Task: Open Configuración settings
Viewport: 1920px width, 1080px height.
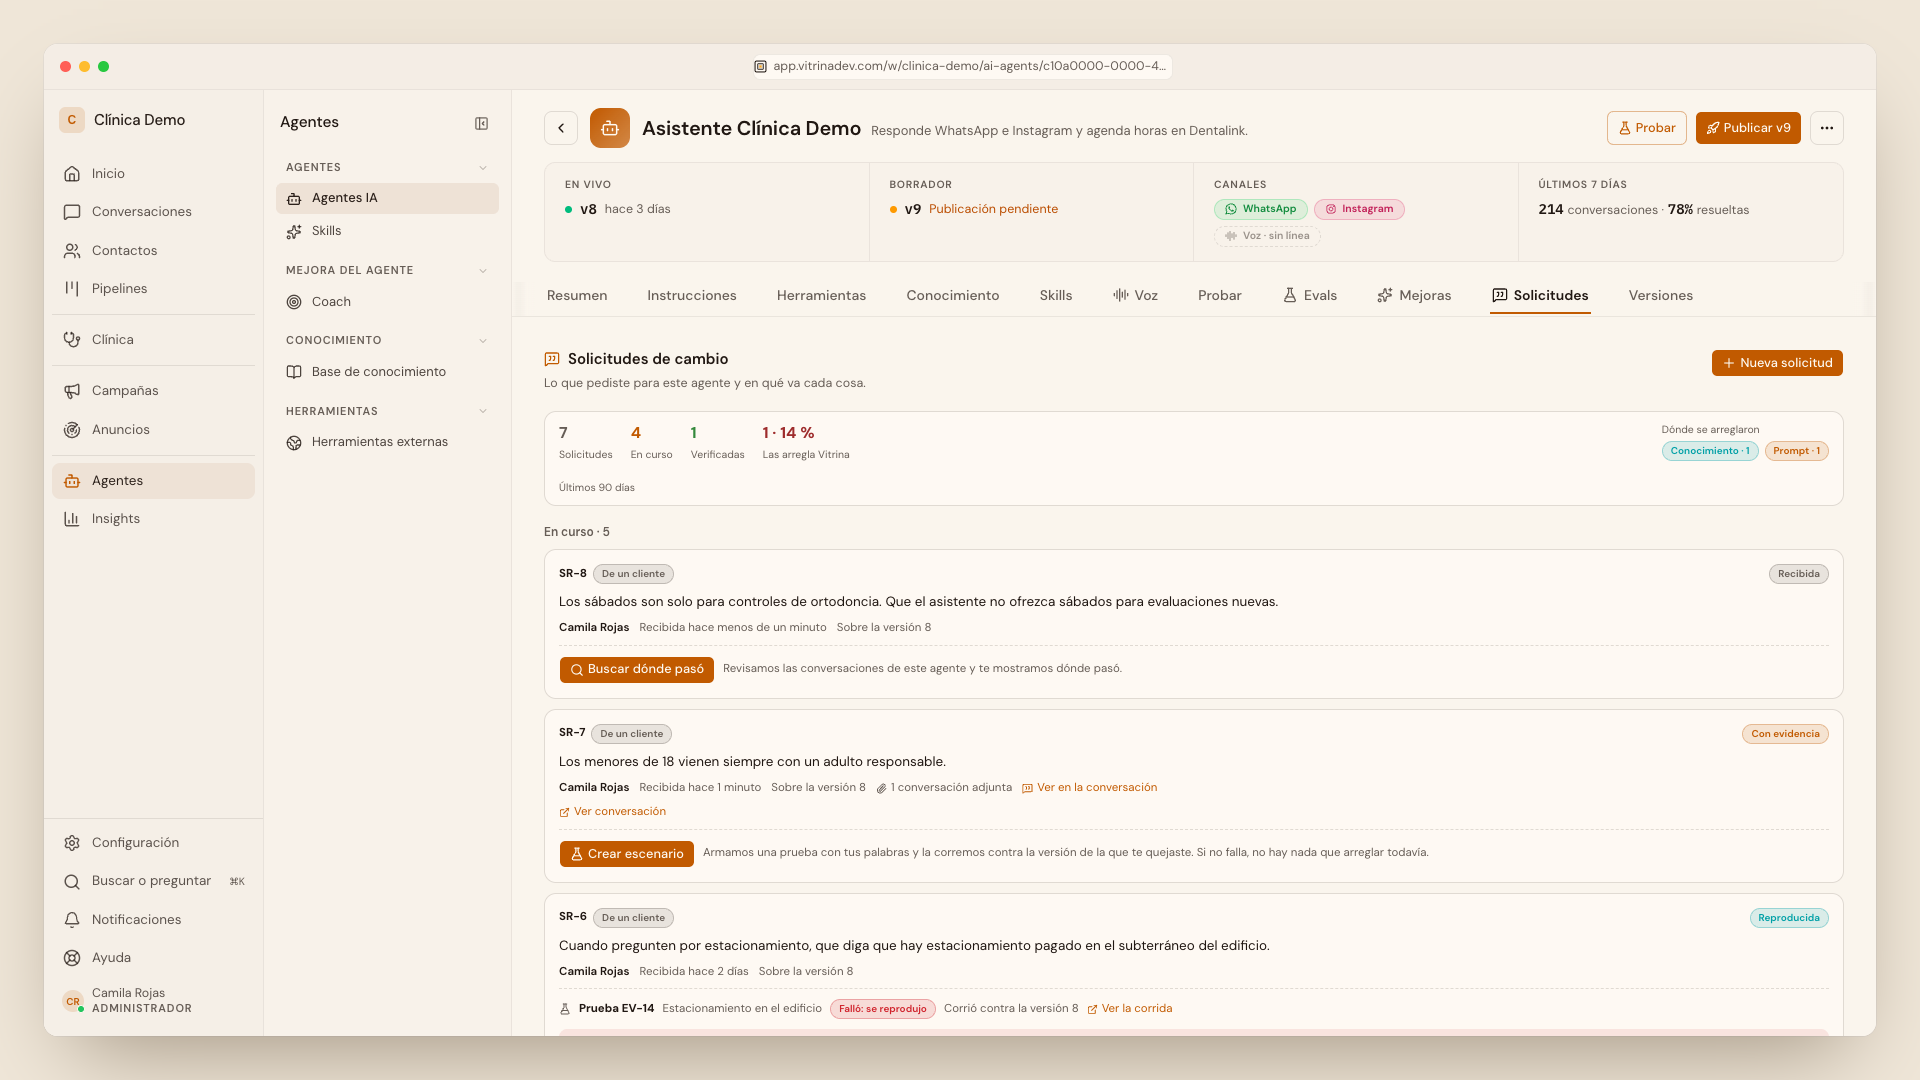Action: pyautogui.click(x=153, y=843)
